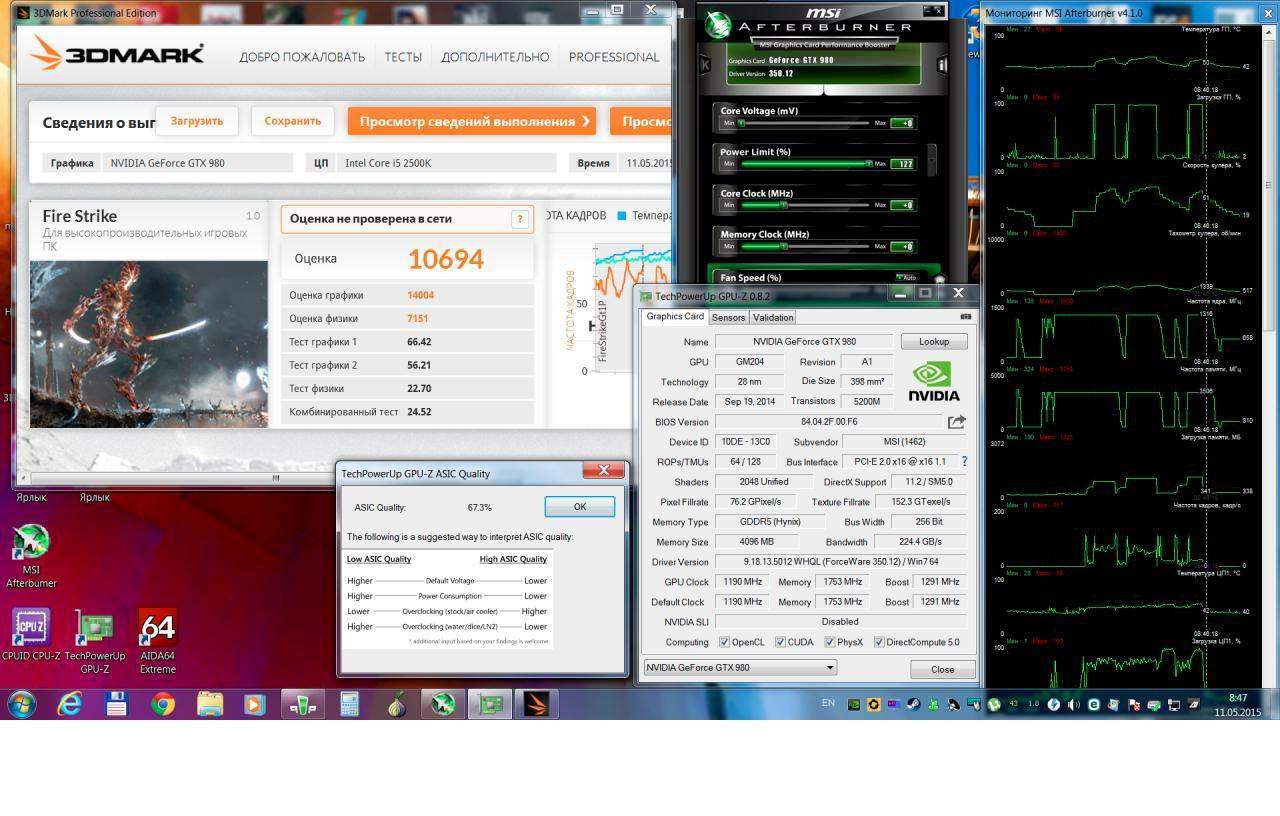Open CPUID CPU-Z desktop shortcut
This screenshot has width=1280, height=816.
[31, 636]
